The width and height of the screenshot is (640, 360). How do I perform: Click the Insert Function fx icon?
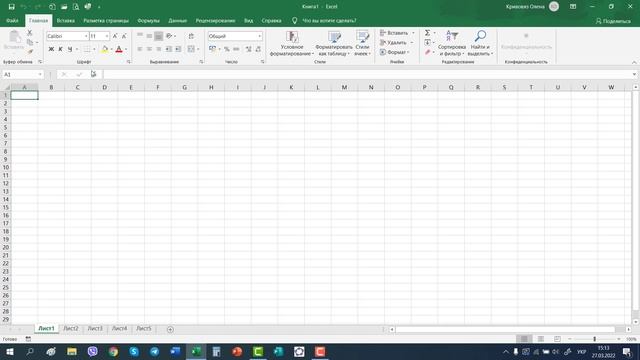93,74
